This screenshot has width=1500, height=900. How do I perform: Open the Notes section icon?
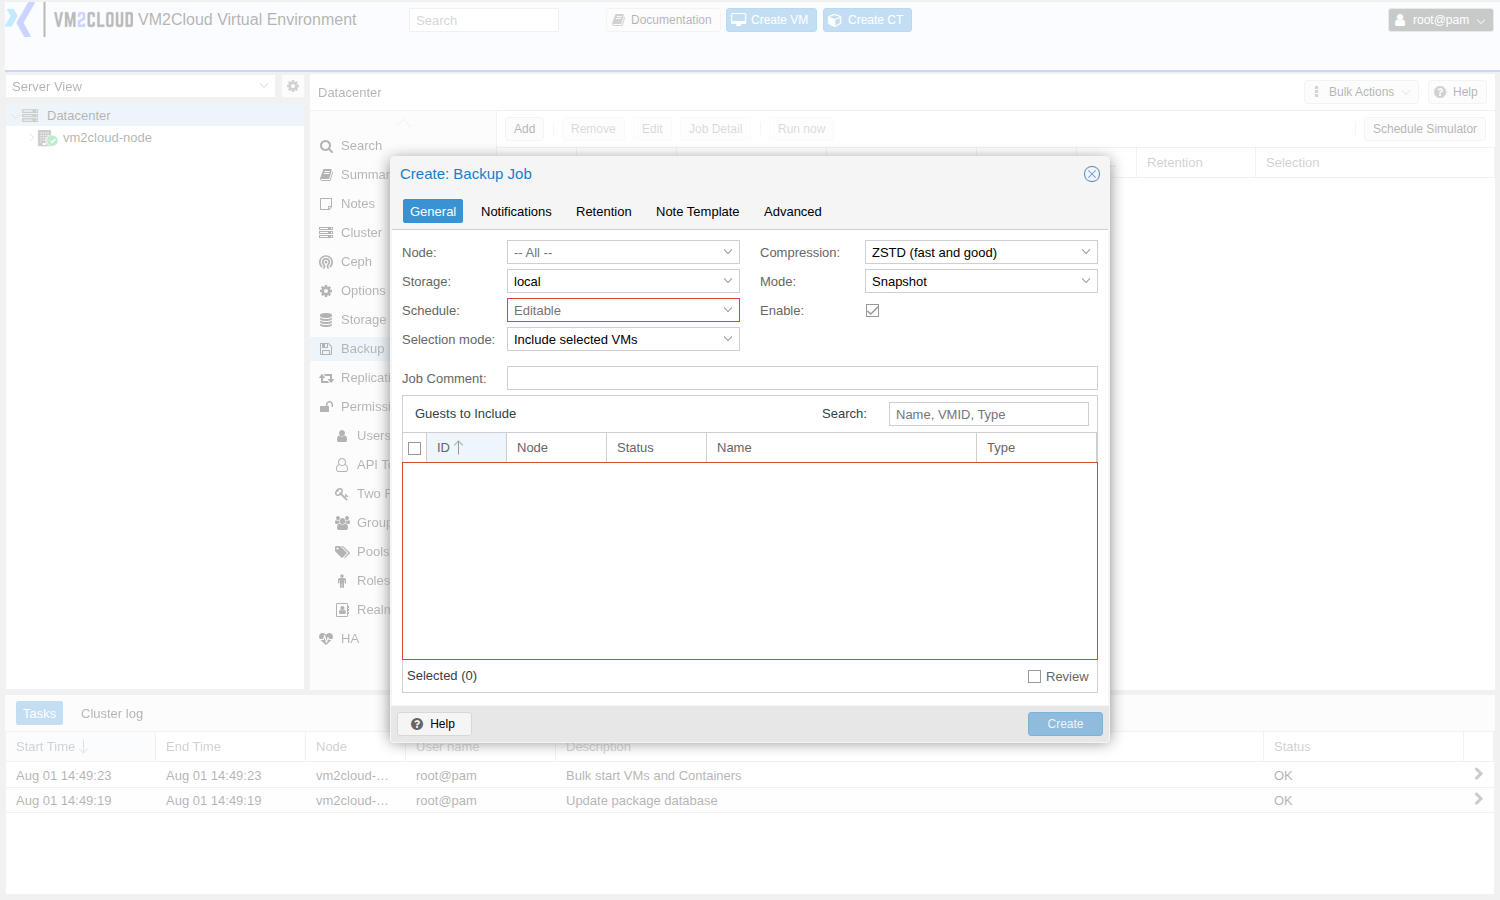click(x=326, y=204)
